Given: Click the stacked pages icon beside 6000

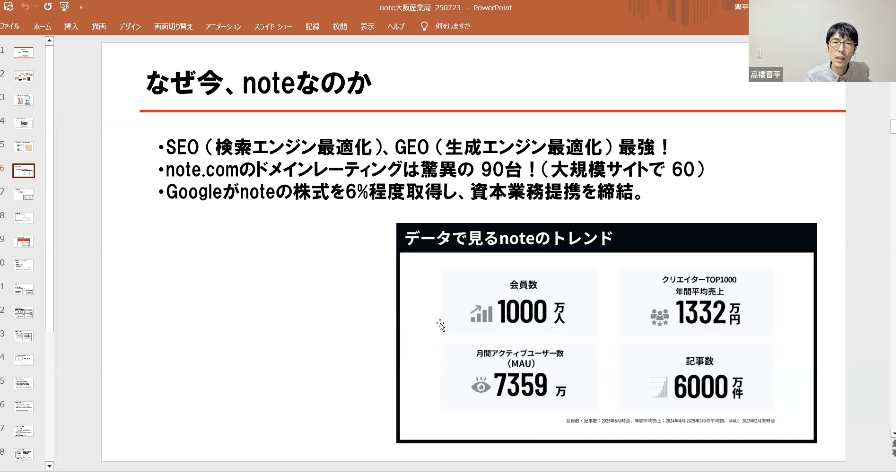Looking at the screenshot, I should click(659, 387).
